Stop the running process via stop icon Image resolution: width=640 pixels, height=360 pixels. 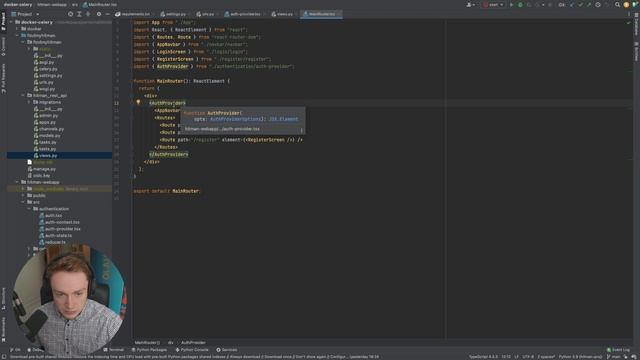coord(550,5)
